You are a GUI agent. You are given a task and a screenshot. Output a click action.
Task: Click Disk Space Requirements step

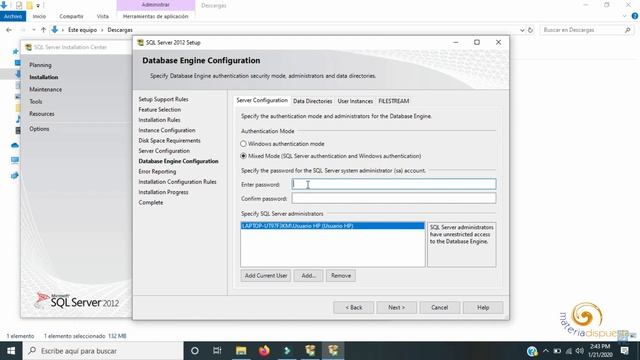tap(169, 140)
